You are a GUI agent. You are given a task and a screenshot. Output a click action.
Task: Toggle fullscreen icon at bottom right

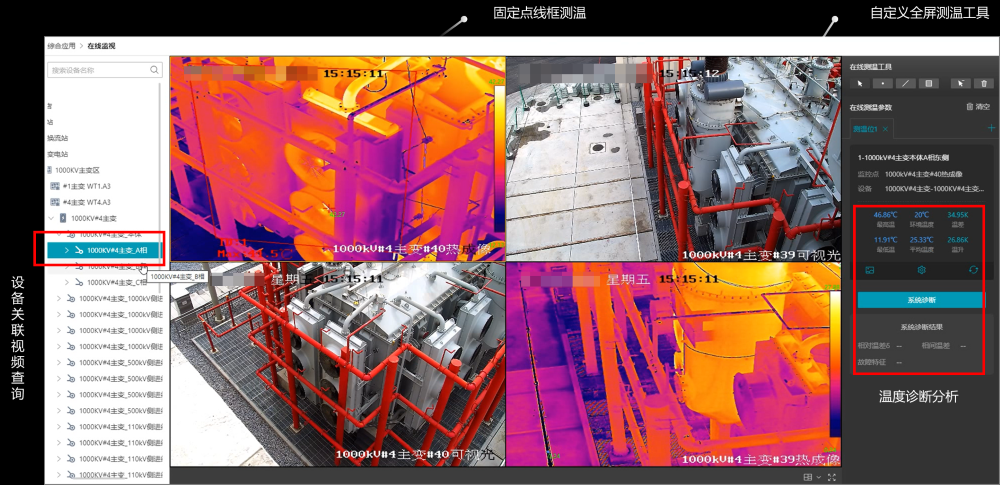click(x=832, y=477)
